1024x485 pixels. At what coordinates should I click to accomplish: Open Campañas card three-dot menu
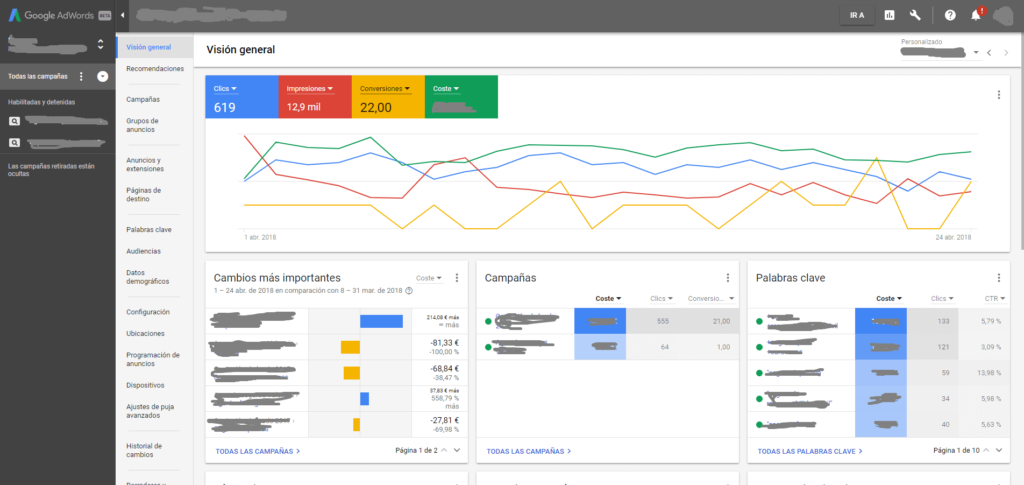click(x=728, y=278)
